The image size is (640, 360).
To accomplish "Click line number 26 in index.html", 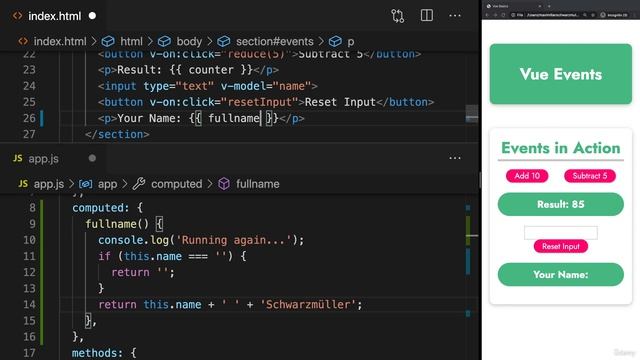I will [x=29, y=118].
